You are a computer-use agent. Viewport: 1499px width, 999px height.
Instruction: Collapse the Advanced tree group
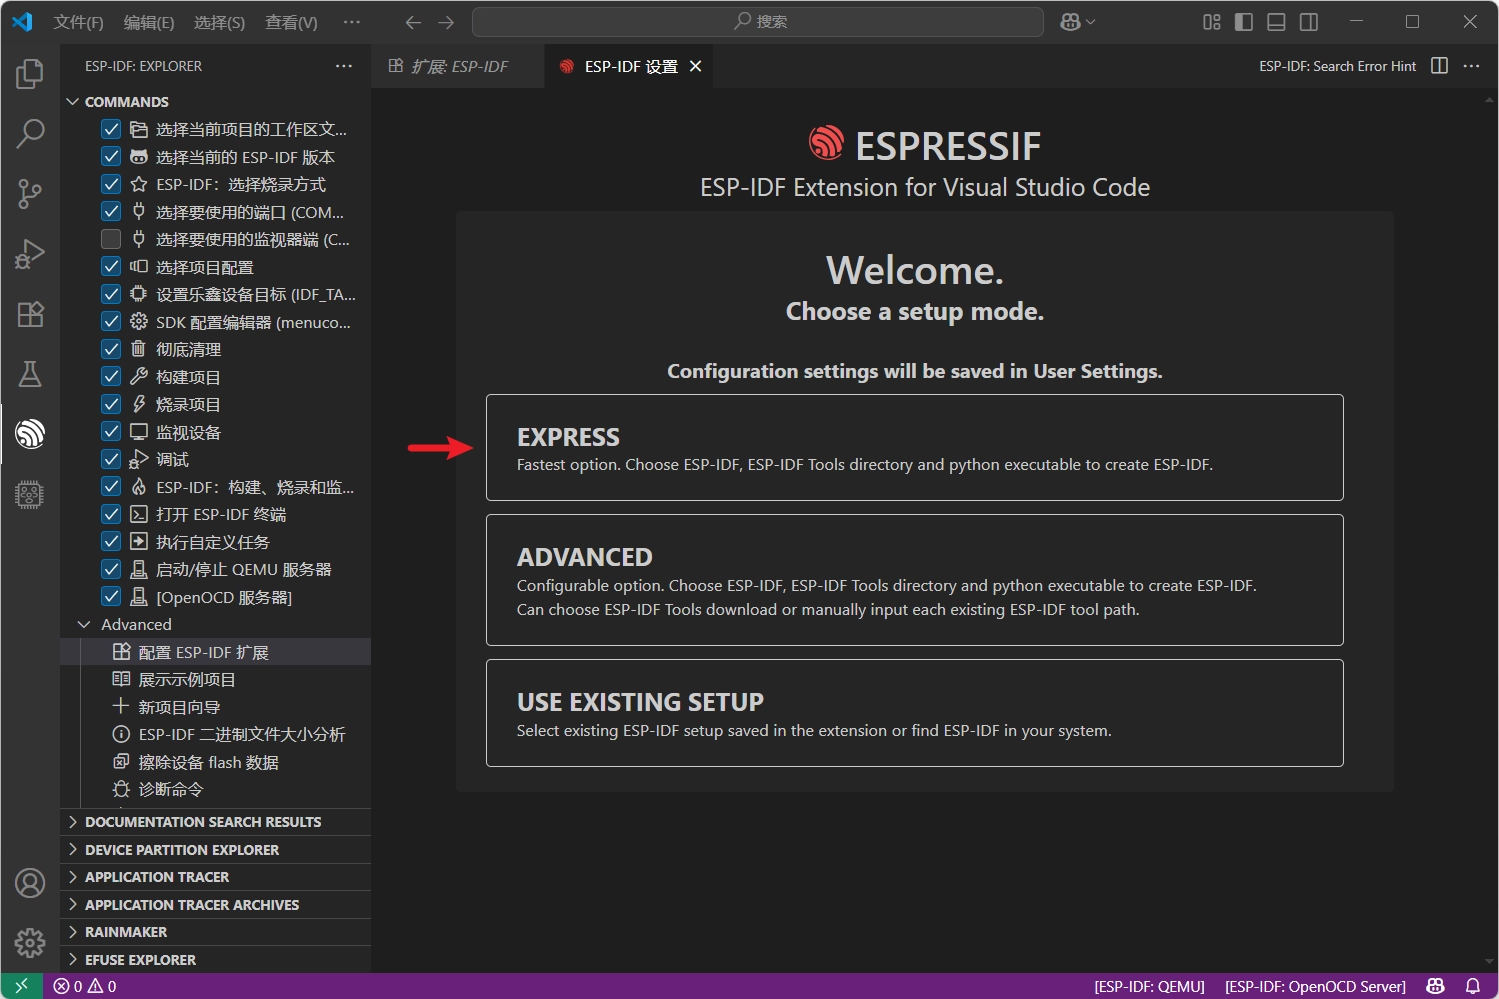(85, 624)
